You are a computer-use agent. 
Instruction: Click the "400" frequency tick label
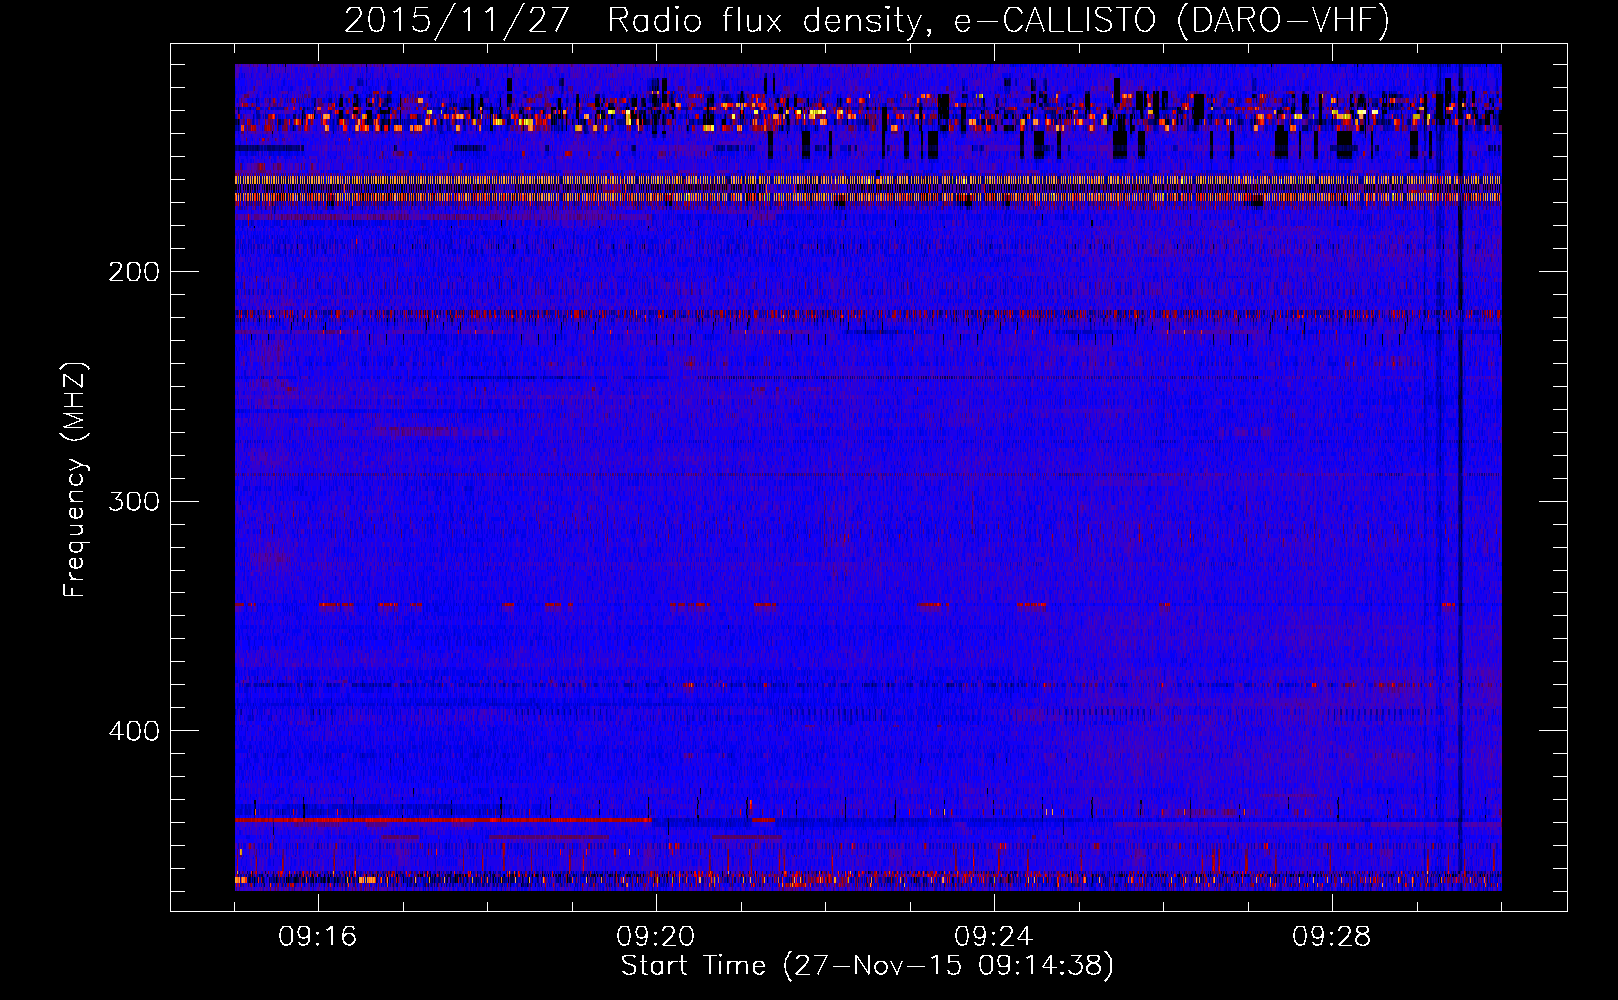coord(134,731)
